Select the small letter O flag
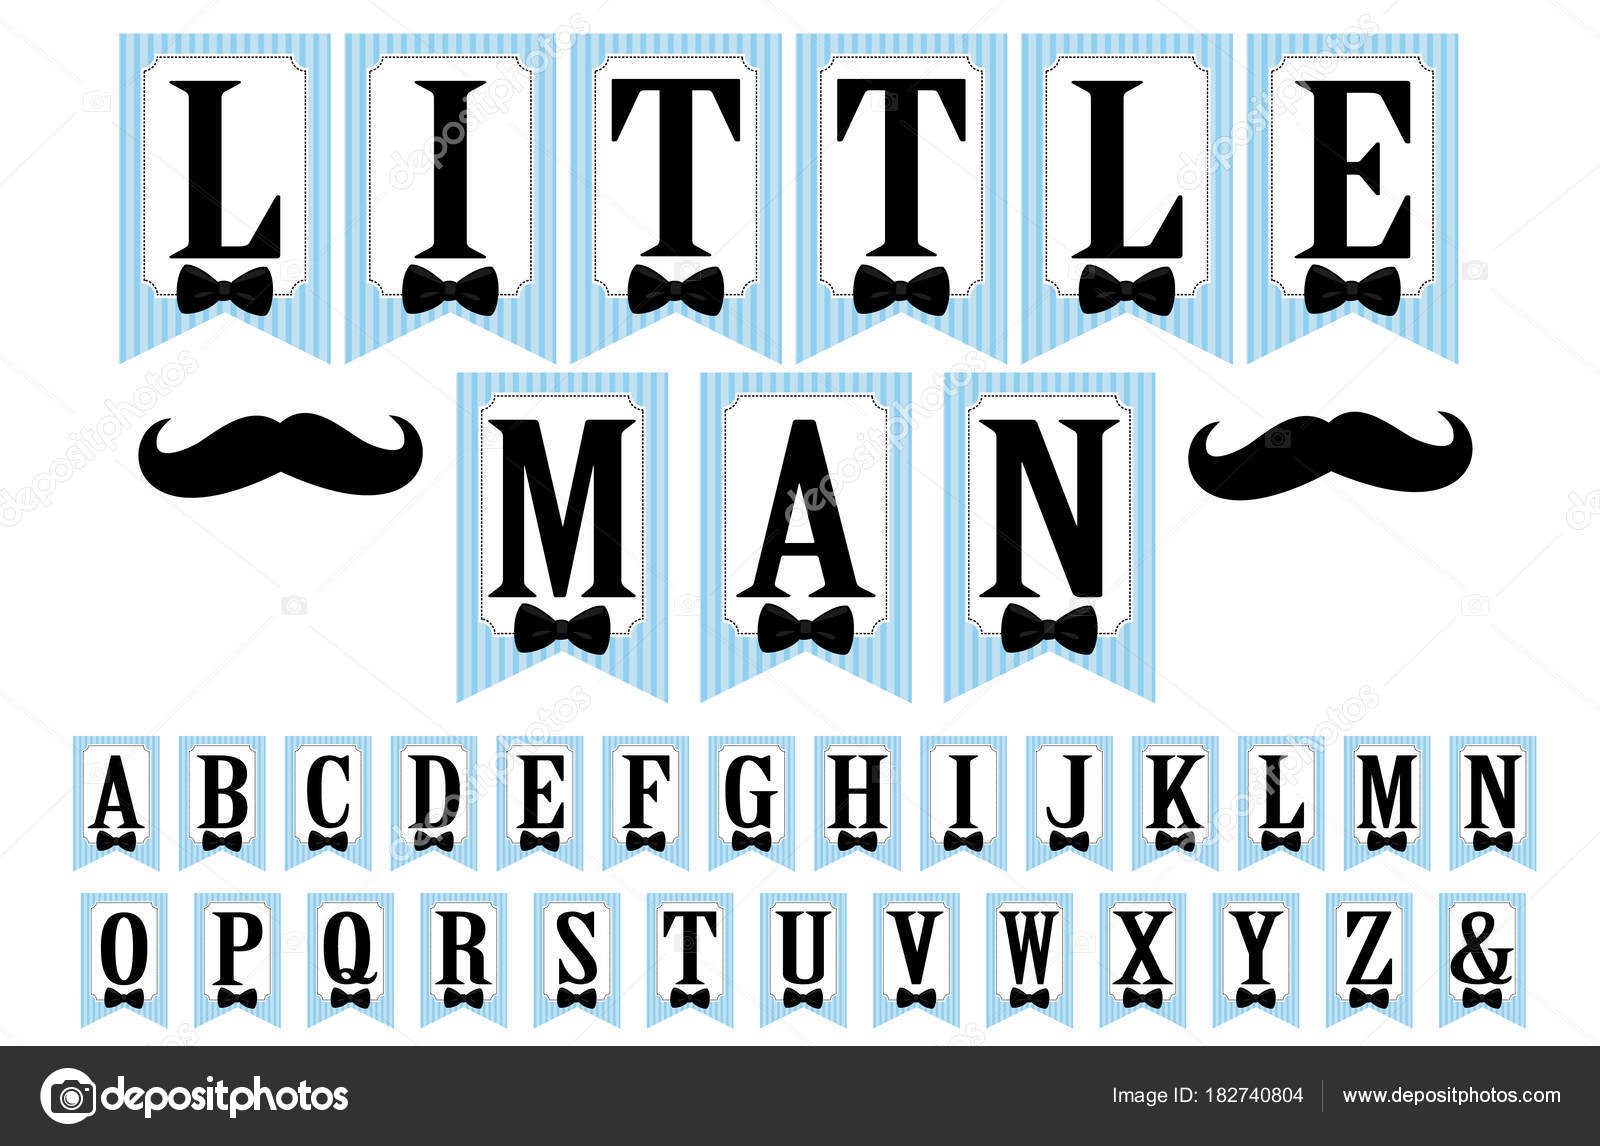Viewport: 1600px width, 1146px height. (124, 960)
